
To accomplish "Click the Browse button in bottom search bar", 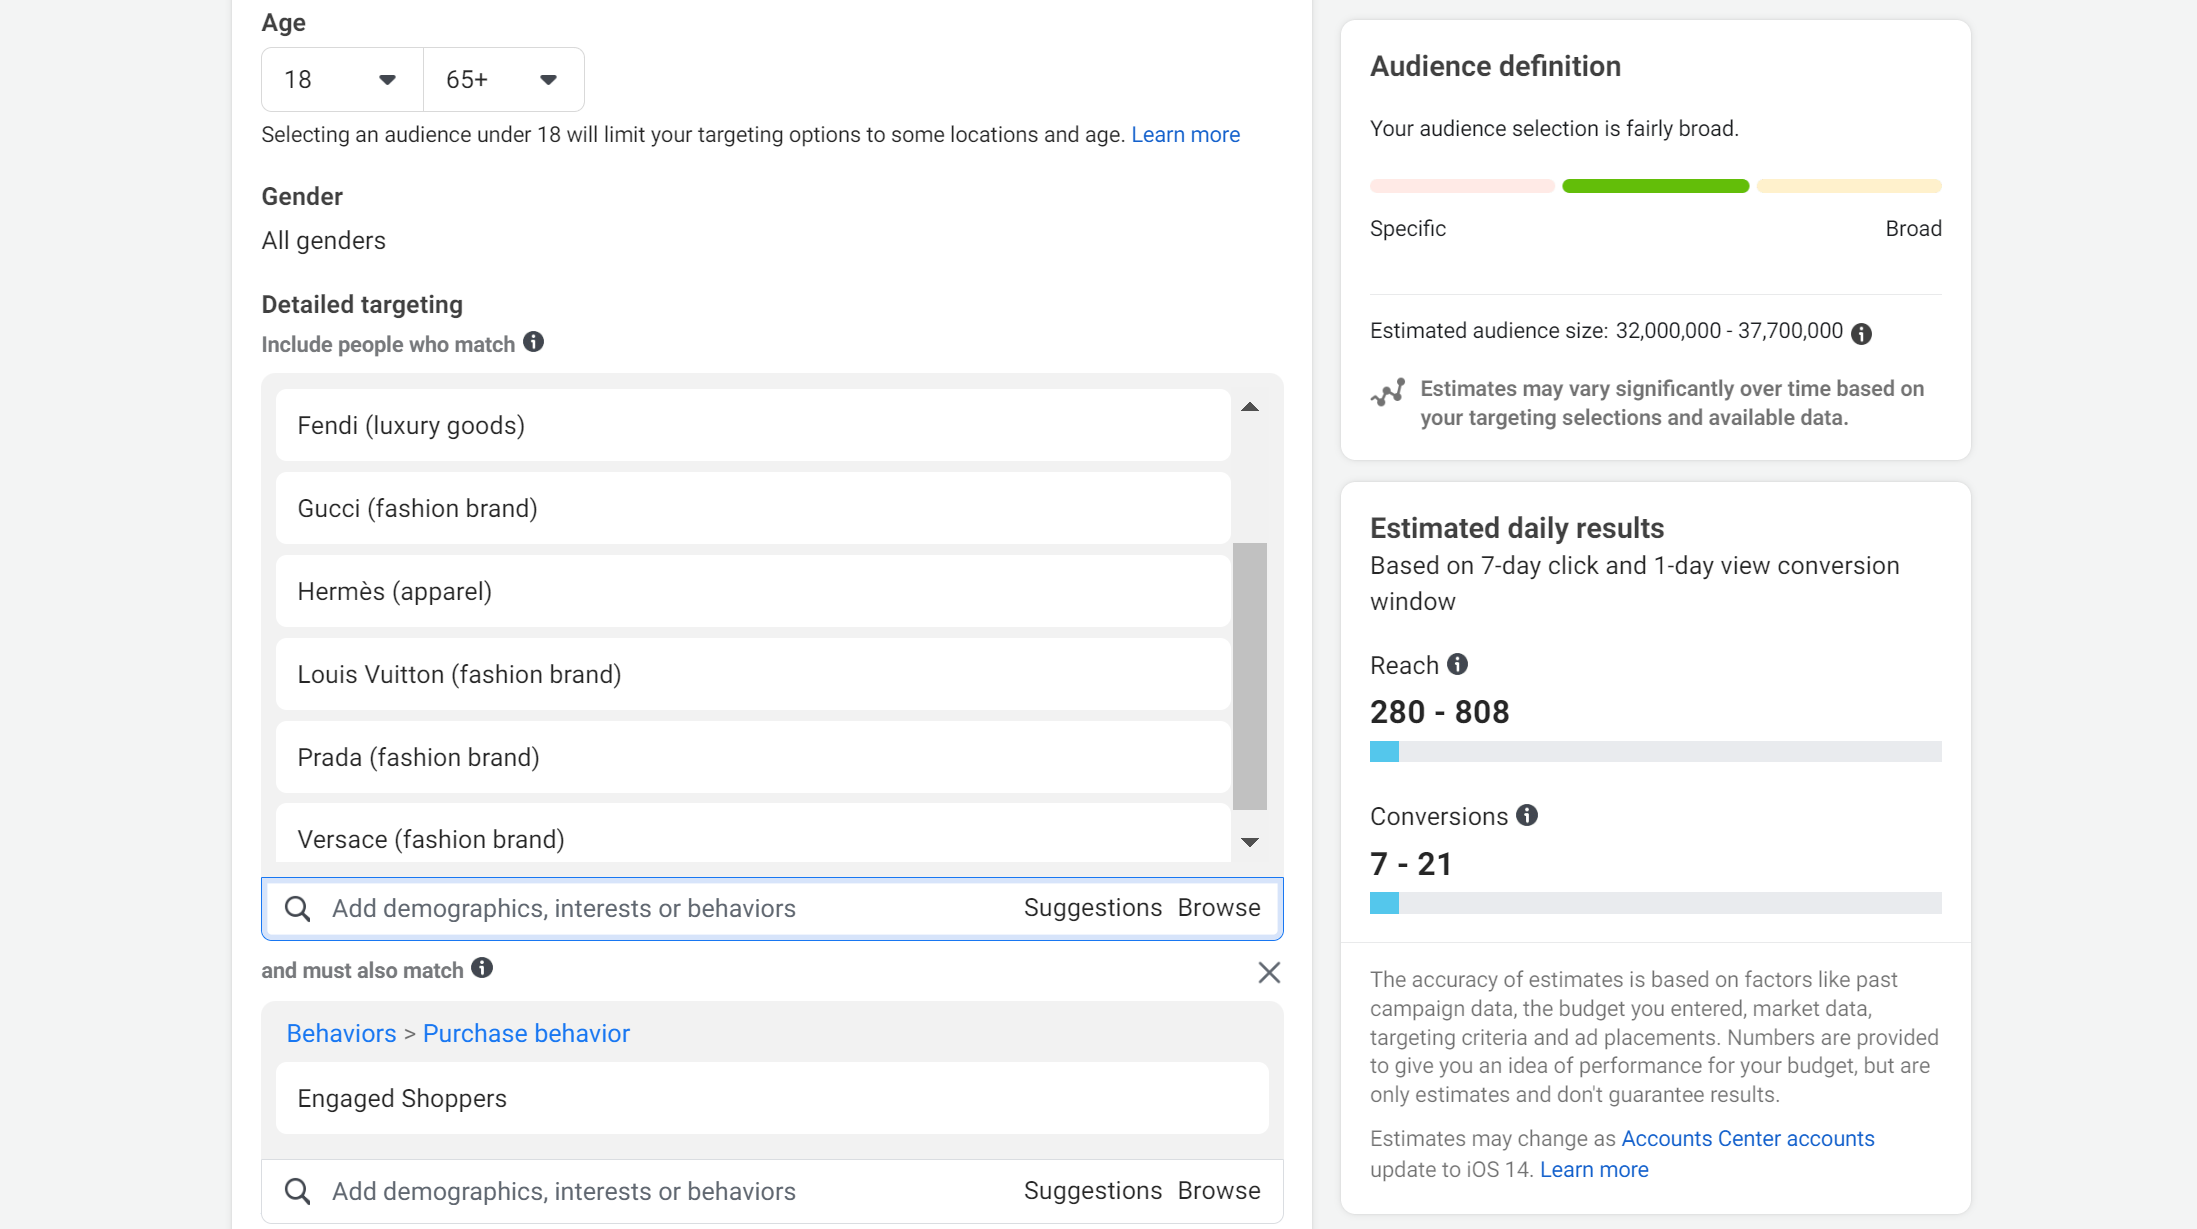I will point(1218,1191).
